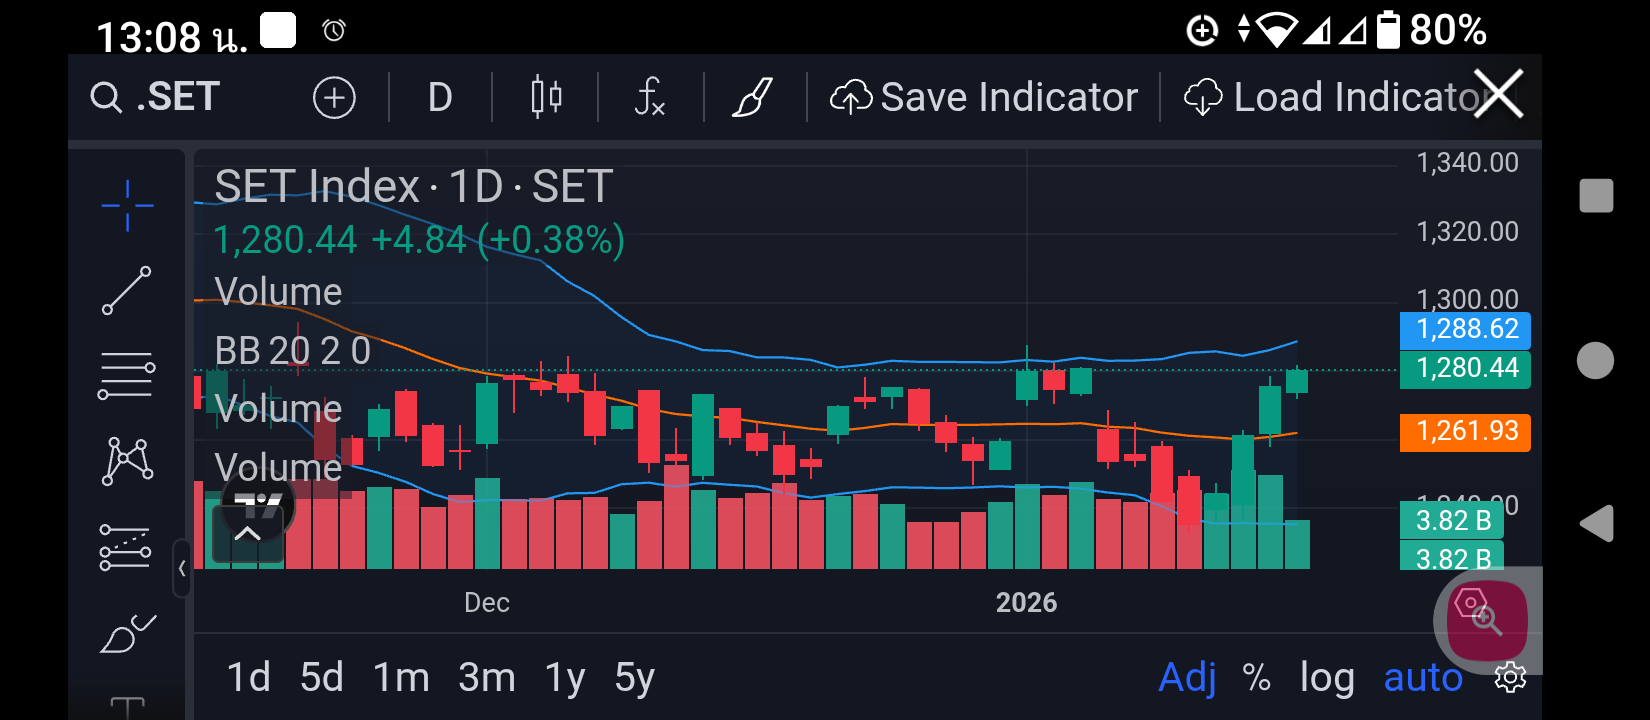Viewport: 1650px width, 720px height.
Task: Tap Android home circle button
Action: tap(1595, 360)
